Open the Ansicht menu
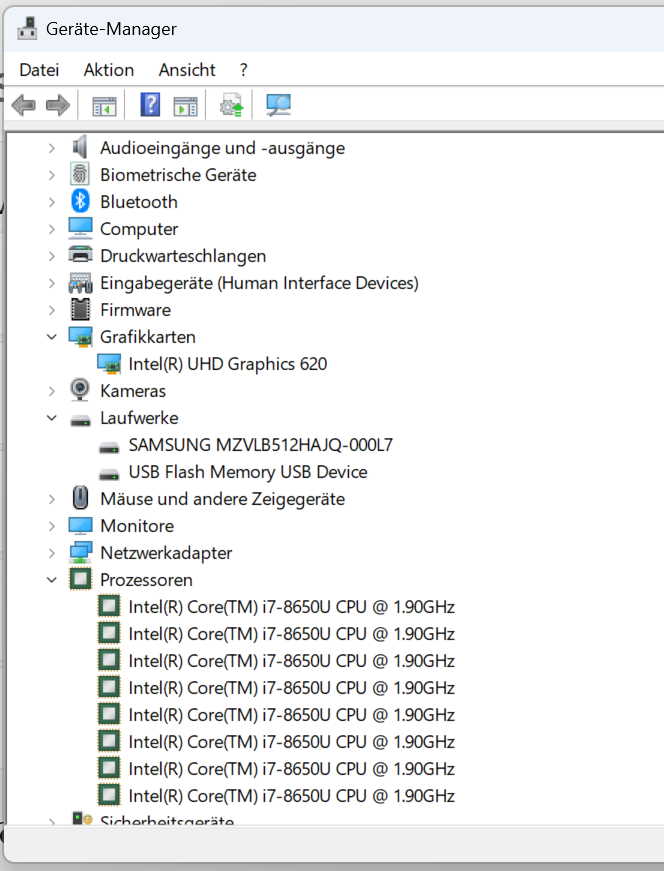The width and height of the screenshot is (664, 871). click(x=187, y=70)
